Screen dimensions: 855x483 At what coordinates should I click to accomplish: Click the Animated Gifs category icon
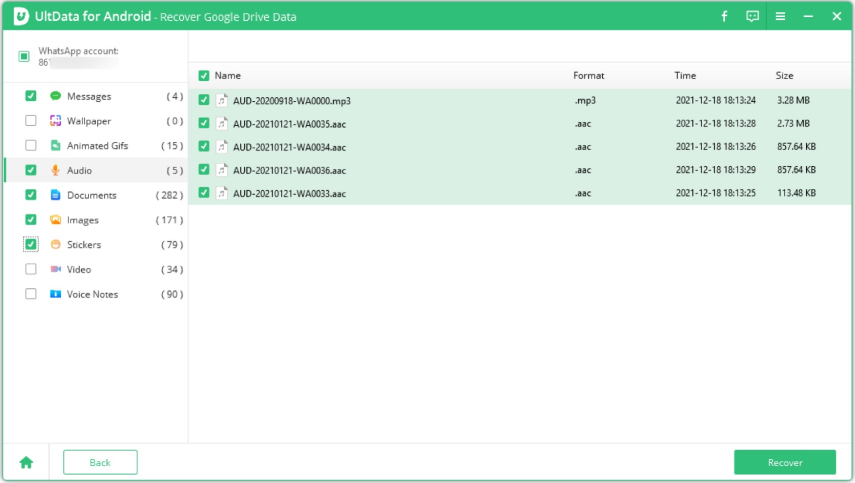click(x=55, y=146)
